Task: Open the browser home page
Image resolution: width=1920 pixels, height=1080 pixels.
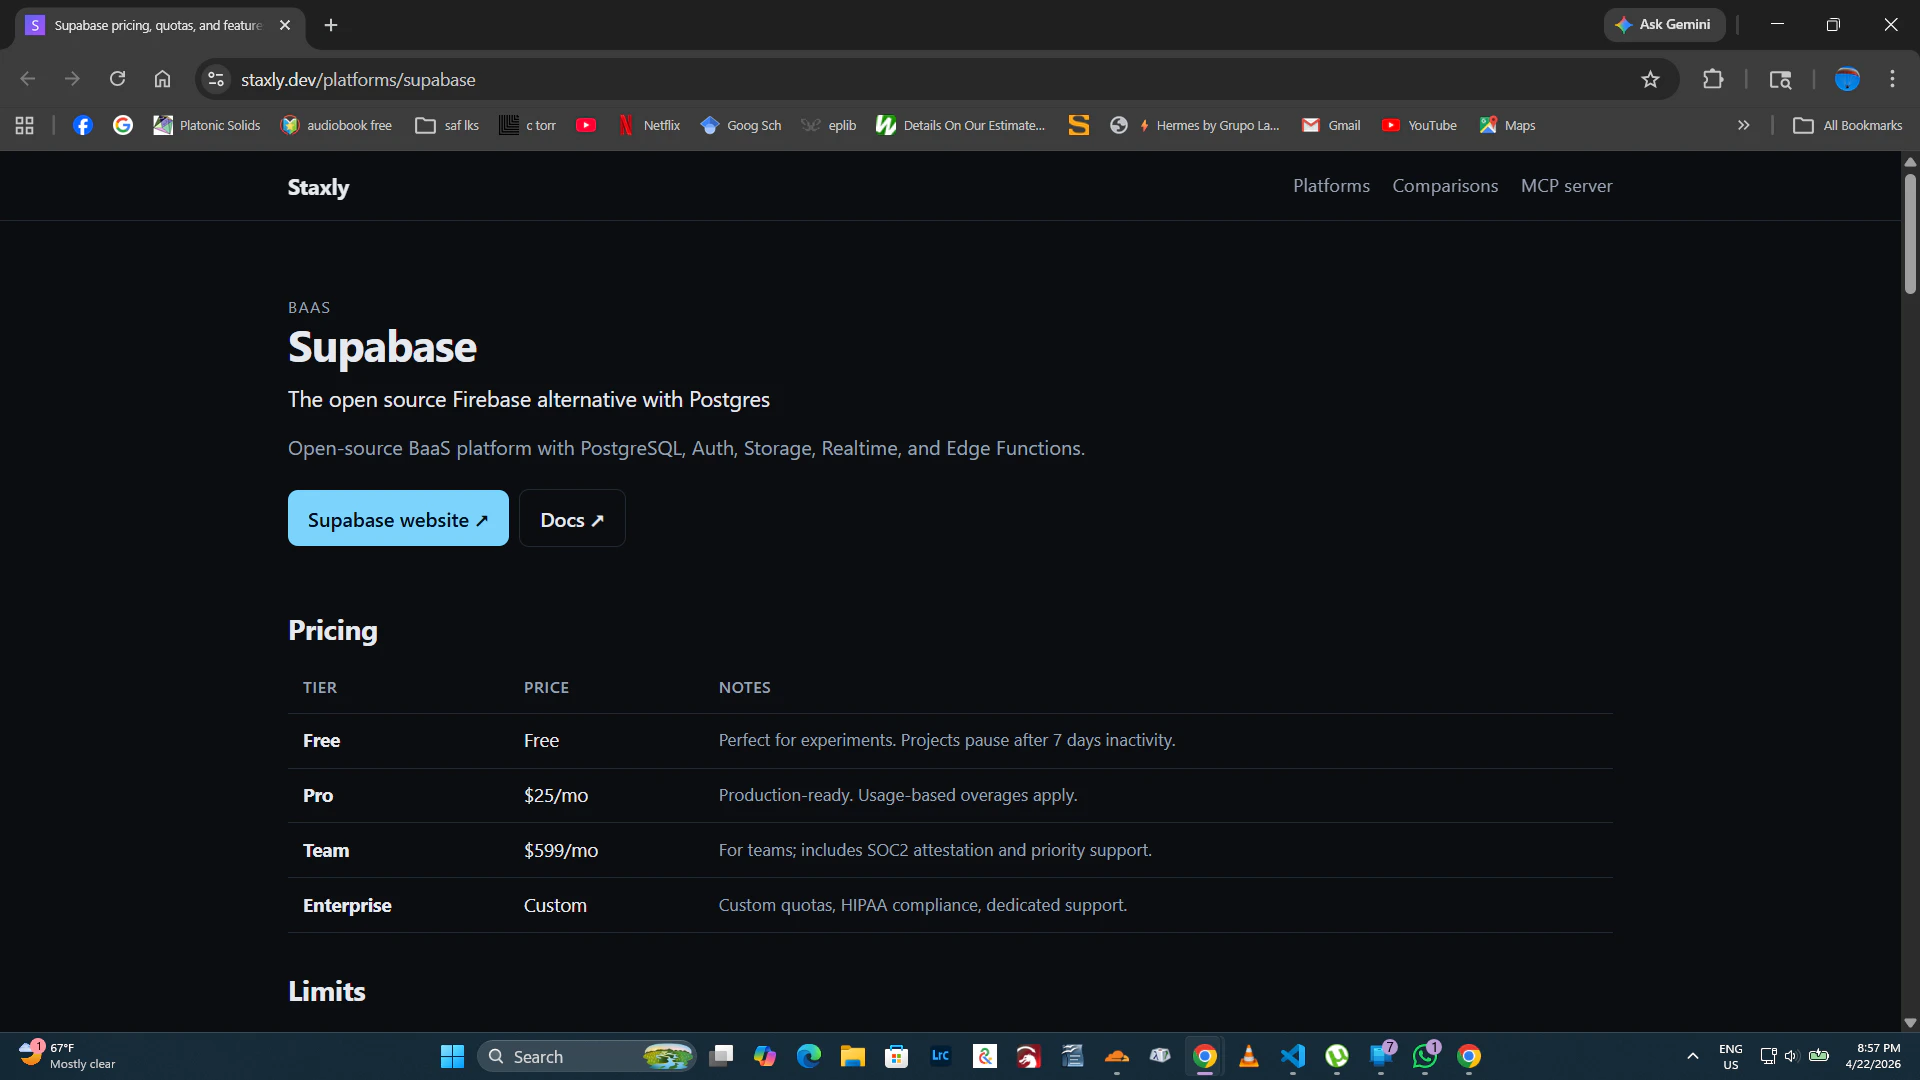Action: [x=162, y=79]
